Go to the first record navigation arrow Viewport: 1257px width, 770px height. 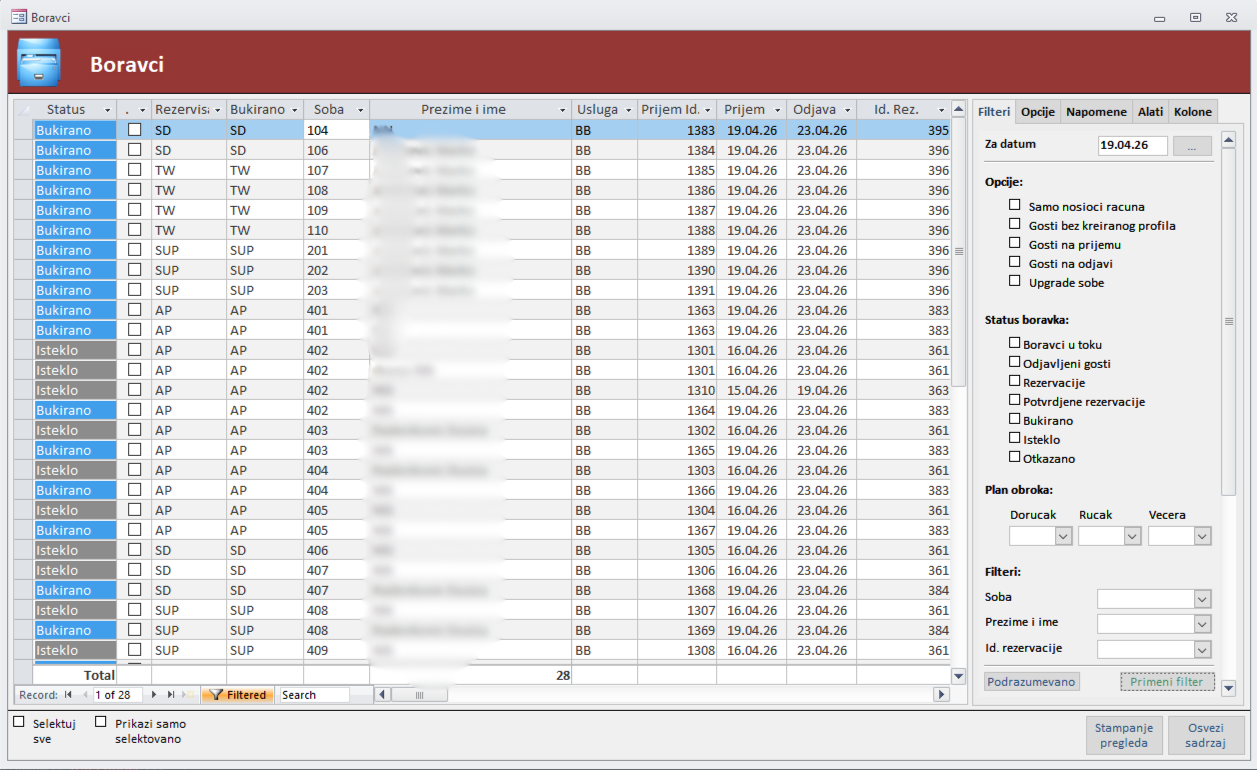(69, 695)
